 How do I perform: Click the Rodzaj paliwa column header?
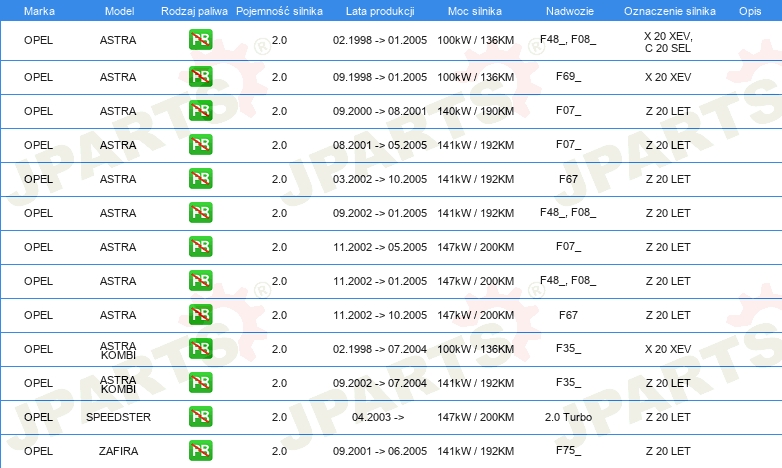(194, 11)
